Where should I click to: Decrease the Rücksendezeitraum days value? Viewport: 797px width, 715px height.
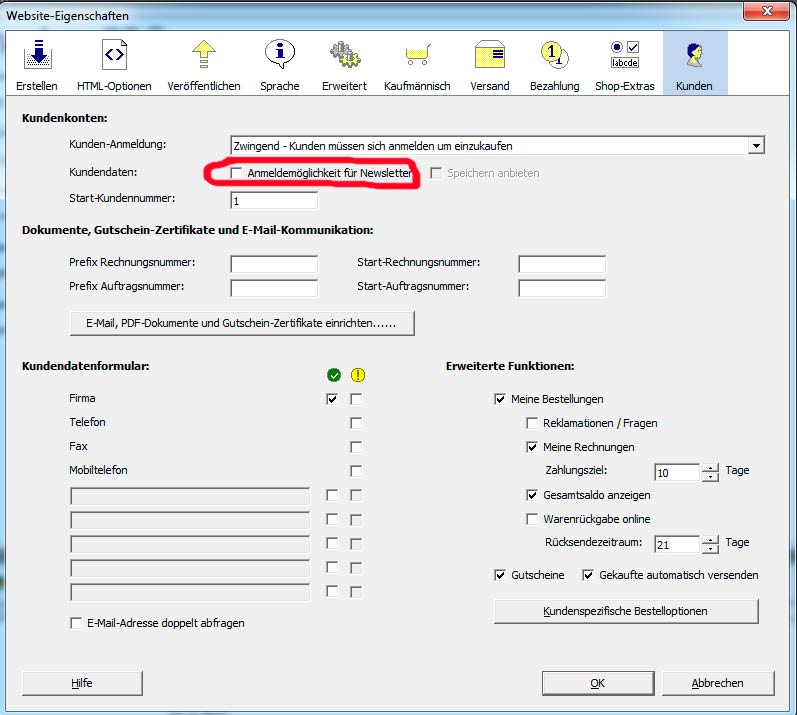(x=710, y=549)
